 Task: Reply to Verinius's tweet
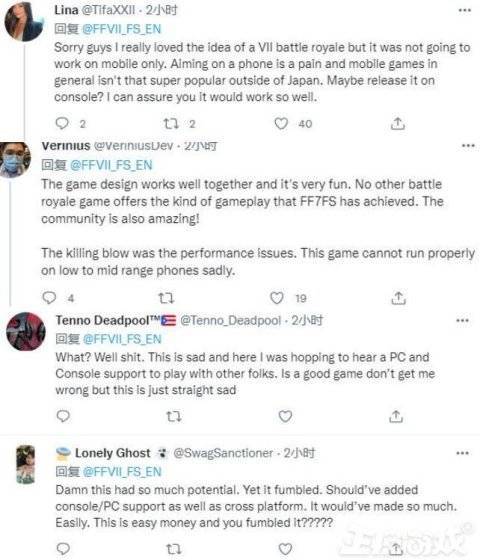(49, 298)
